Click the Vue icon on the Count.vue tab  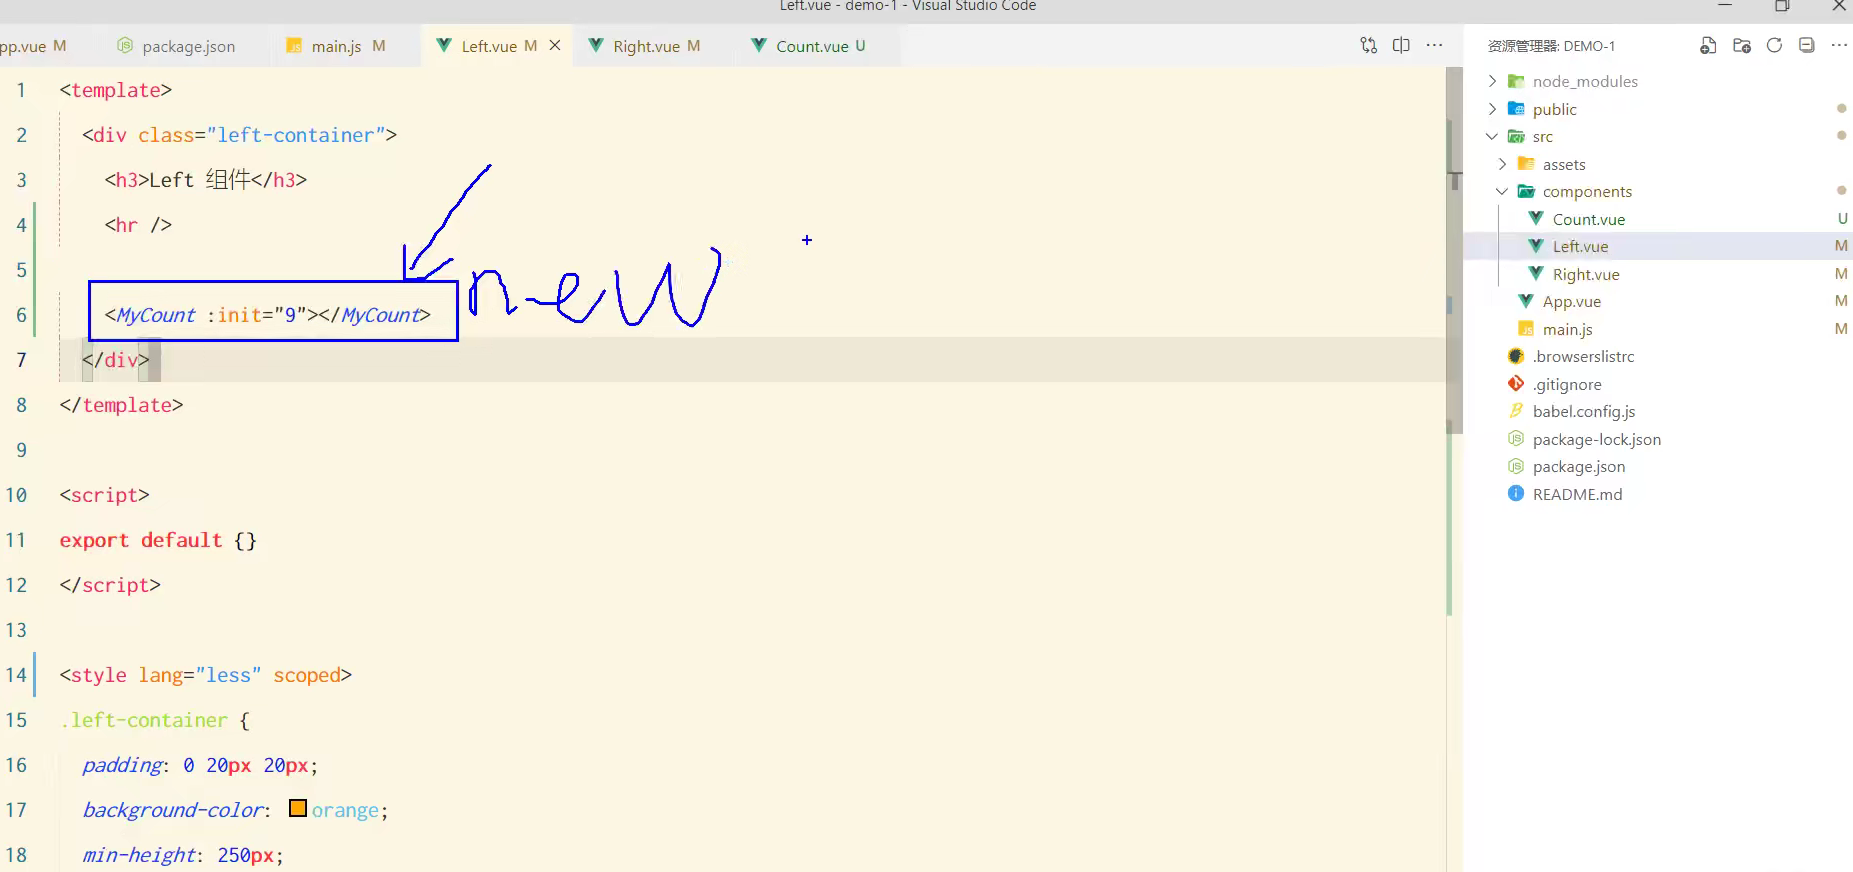coord(759,45)
